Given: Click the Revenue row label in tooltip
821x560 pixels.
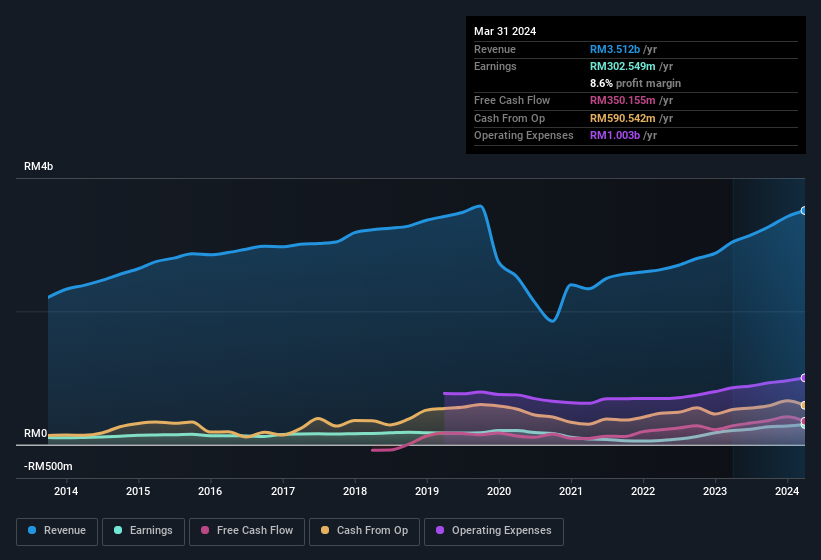Looking at the screenshot, I should pos(495,49).
